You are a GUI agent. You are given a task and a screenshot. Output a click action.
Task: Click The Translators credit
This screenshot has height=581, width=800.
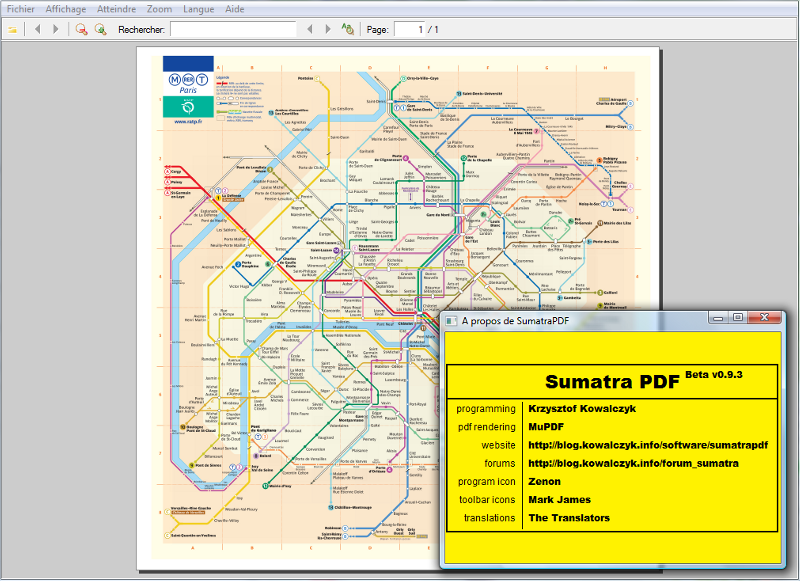pyautogui.click(x=569, y=518)
